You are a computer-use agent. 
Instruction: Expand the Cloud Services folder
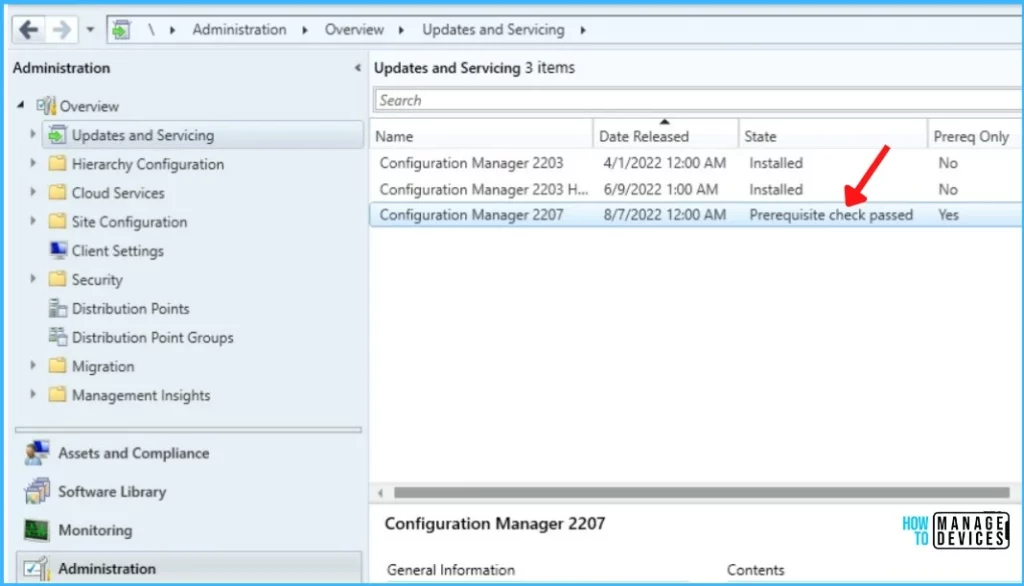pos(33,192)
